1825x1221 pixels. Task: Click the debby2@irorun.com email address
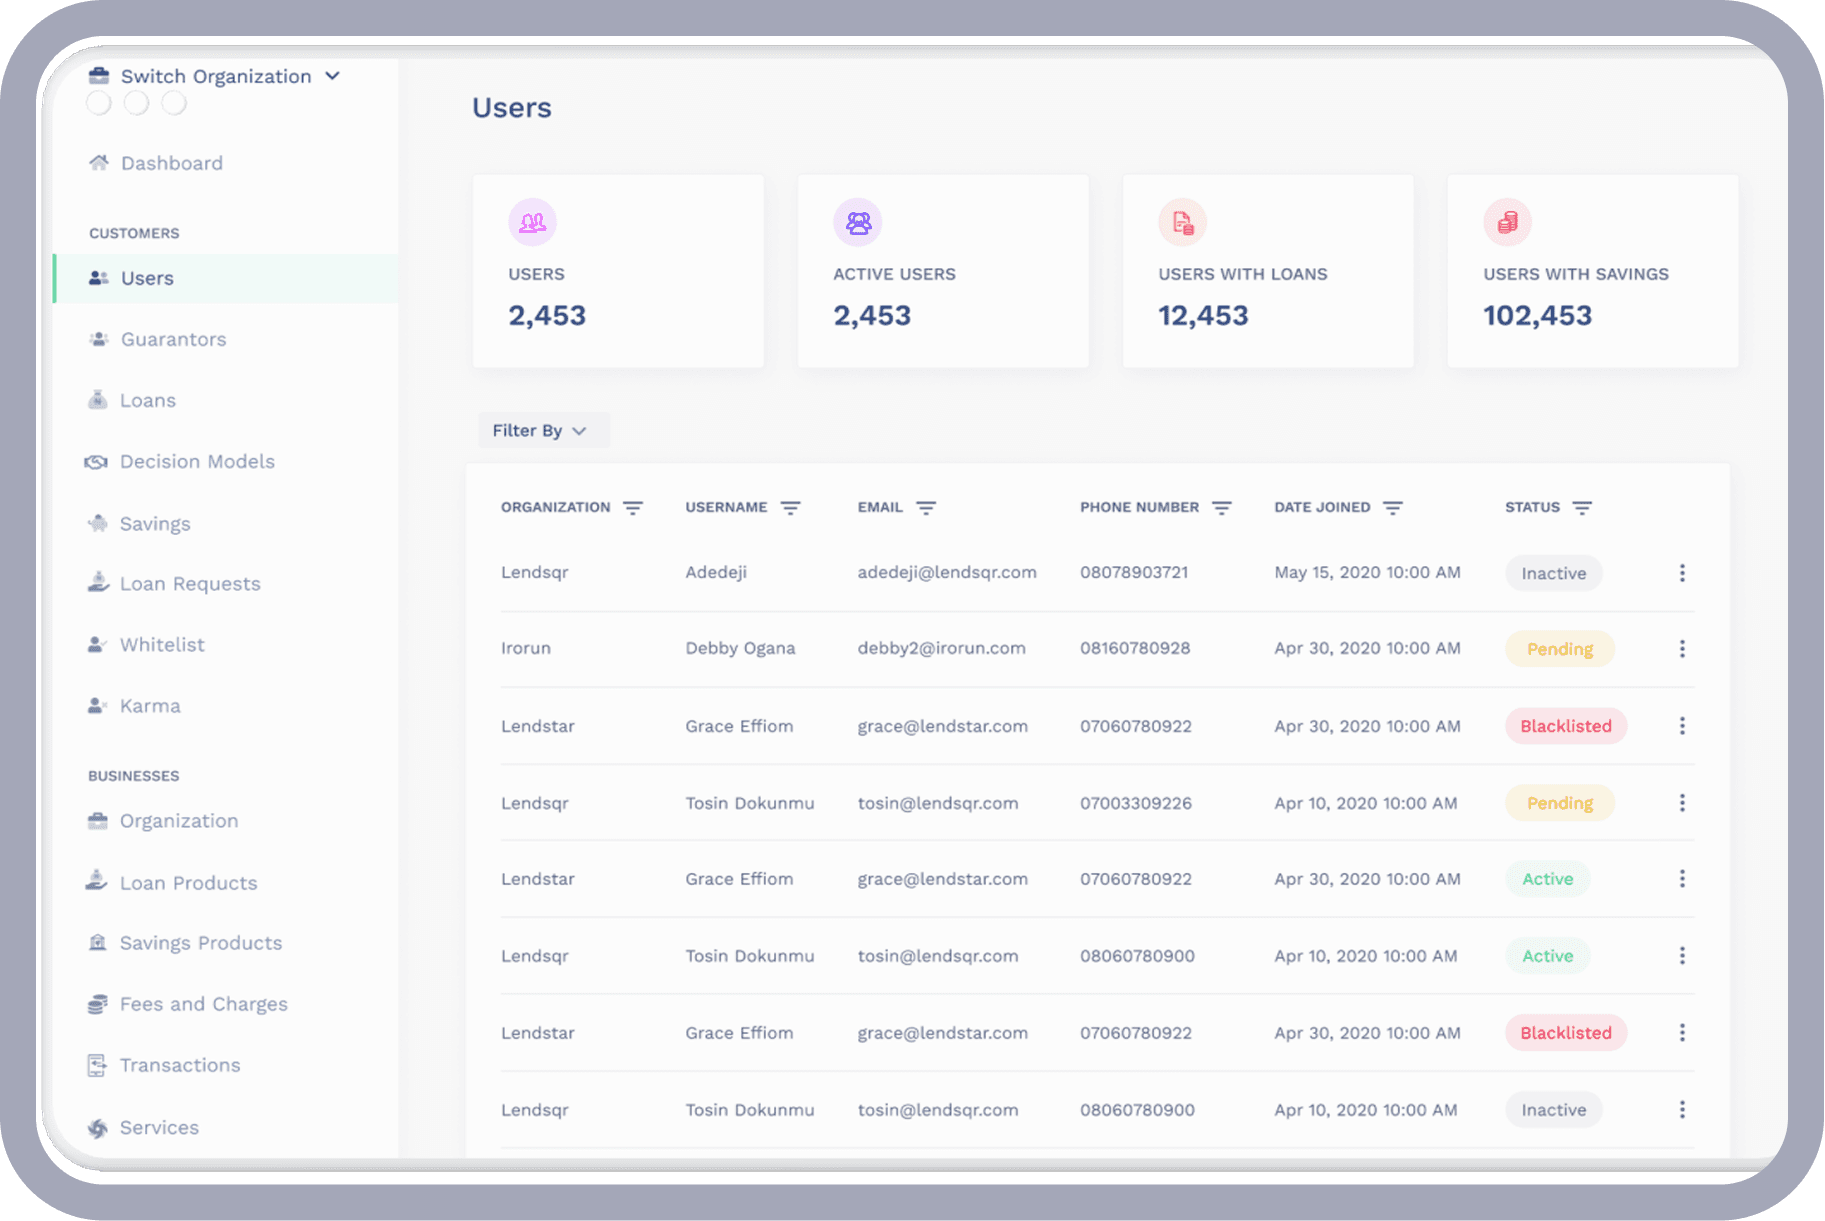click(941, 648)
